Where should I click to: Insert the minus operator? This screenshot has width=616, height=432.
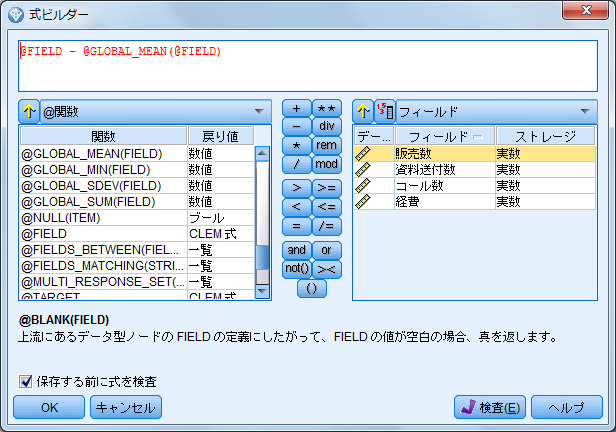point(297,126)
